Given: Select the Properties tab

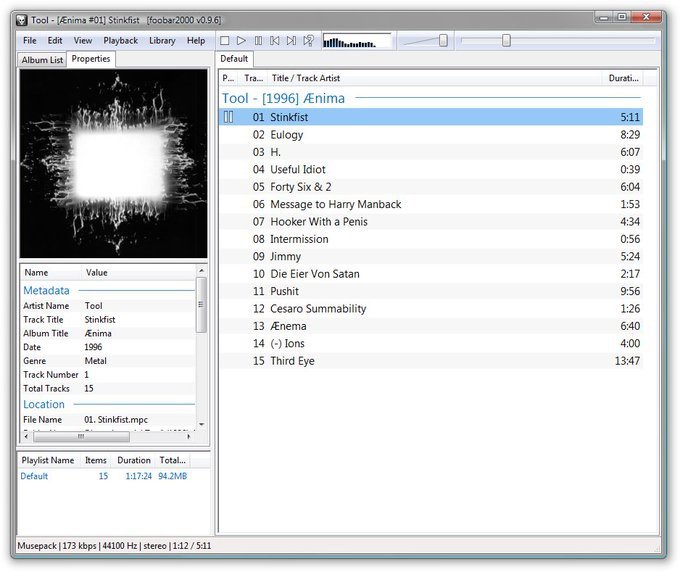Looking at the screenshot, I should pos(91,59).
